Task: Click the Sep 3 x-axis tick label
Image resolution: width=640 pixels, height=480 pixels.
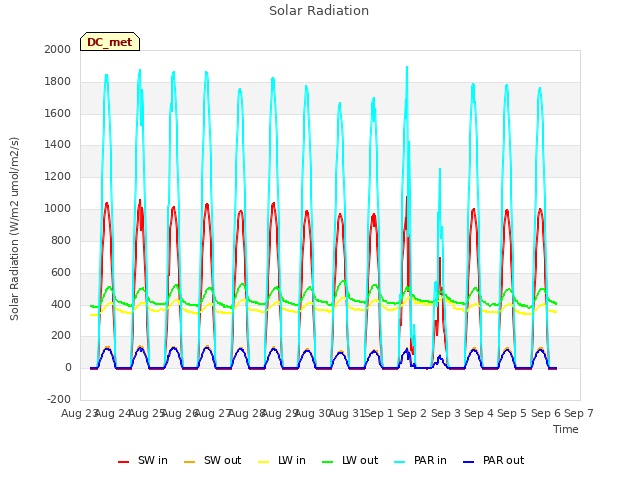Action: (446, 413)
